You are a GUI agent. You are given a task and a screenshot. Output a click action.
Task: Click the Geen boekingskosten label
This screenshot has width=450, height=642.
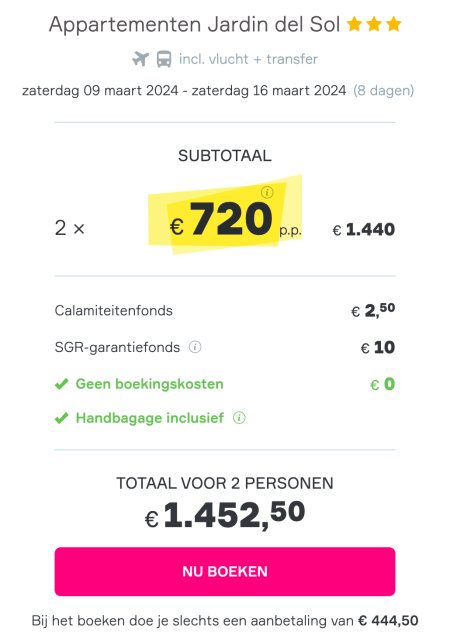[x=149, y=384]
